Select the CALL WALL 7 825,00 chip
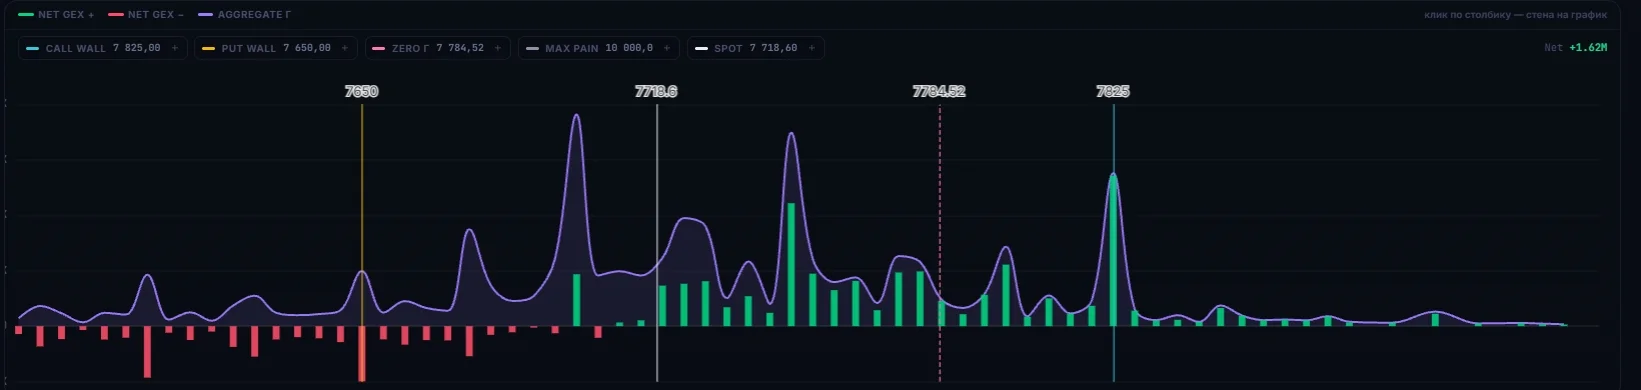Image resolution: width=1641 pixels, height=390 pixels. coord(103,48)
